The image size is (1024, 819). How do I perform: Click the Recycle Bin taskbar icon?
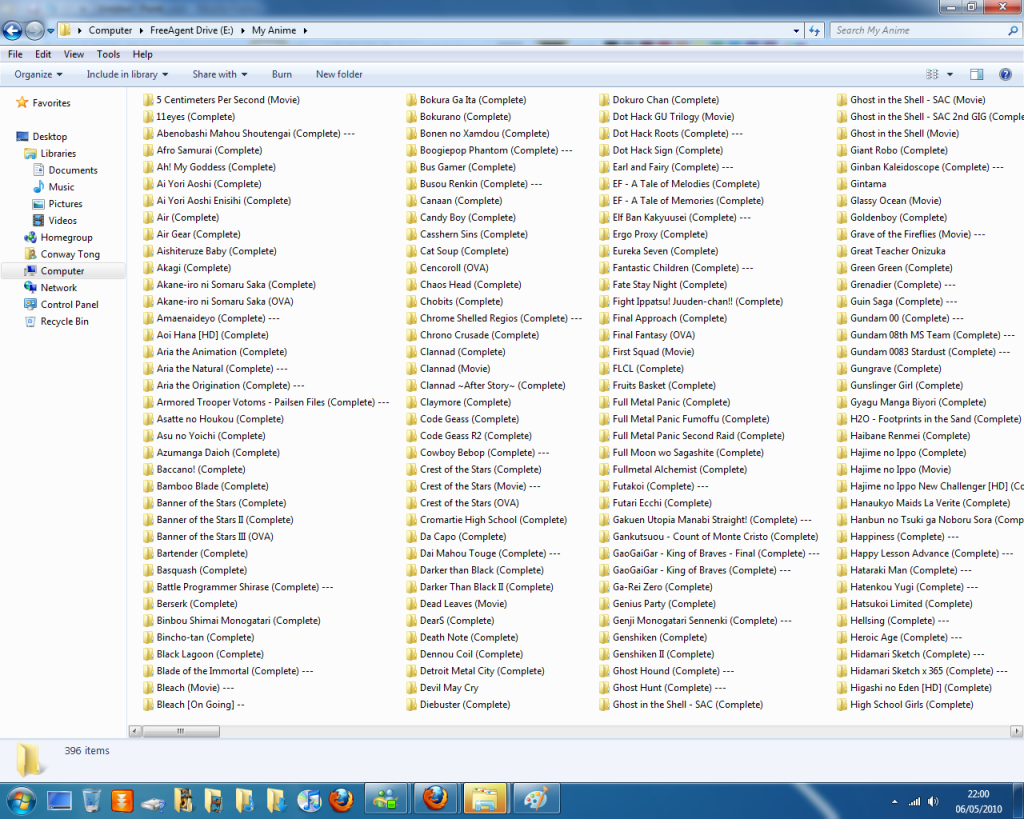(91, 800)
